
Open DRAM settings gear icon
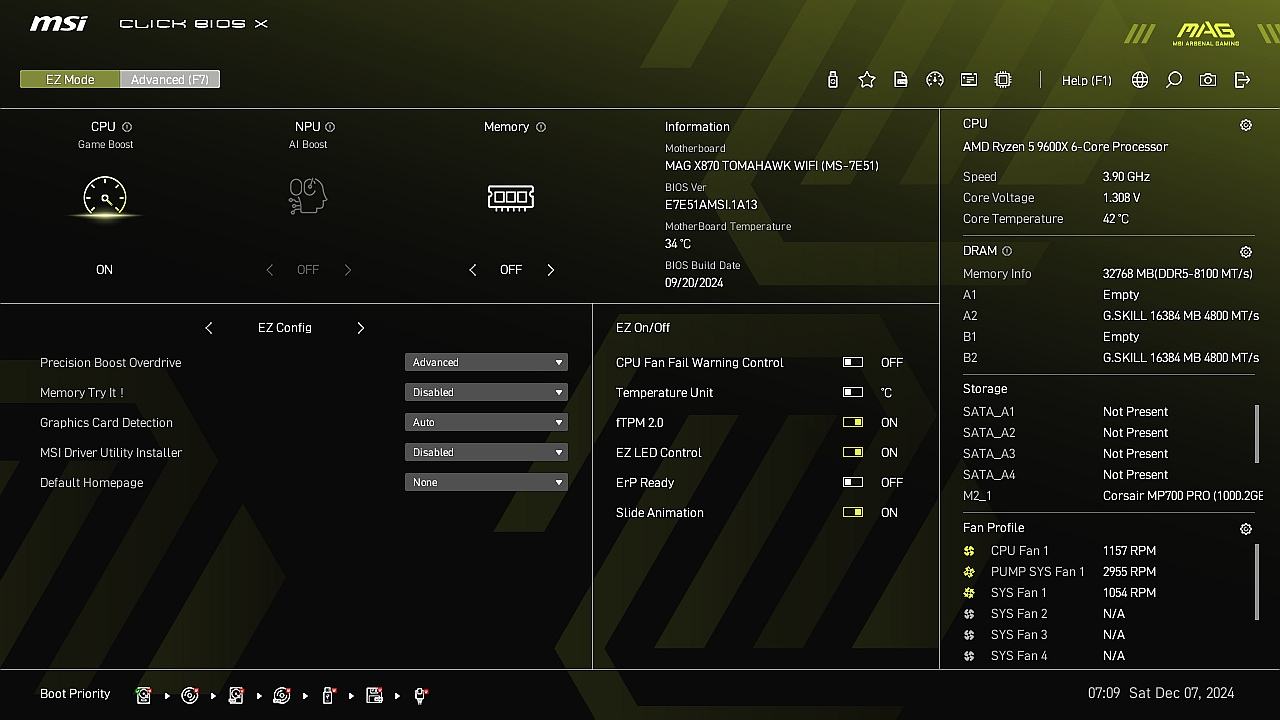coord(1246,252)
